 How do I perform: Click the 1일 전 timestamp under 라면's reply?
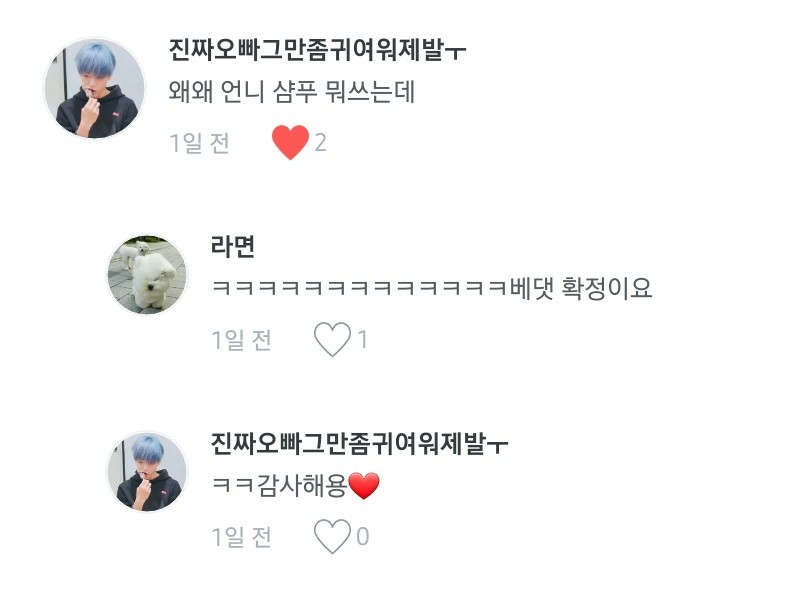click(242, 340)
